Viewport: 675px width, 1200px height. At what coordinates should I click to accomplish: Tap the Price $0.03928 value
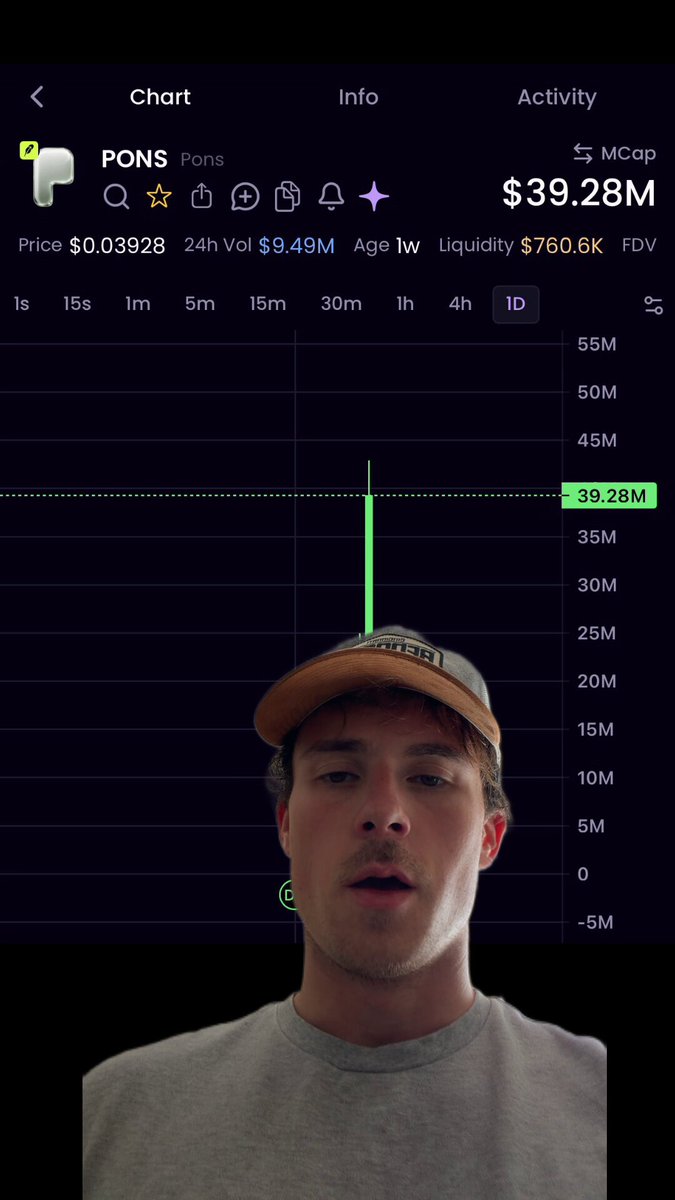[x=117, y=245]
